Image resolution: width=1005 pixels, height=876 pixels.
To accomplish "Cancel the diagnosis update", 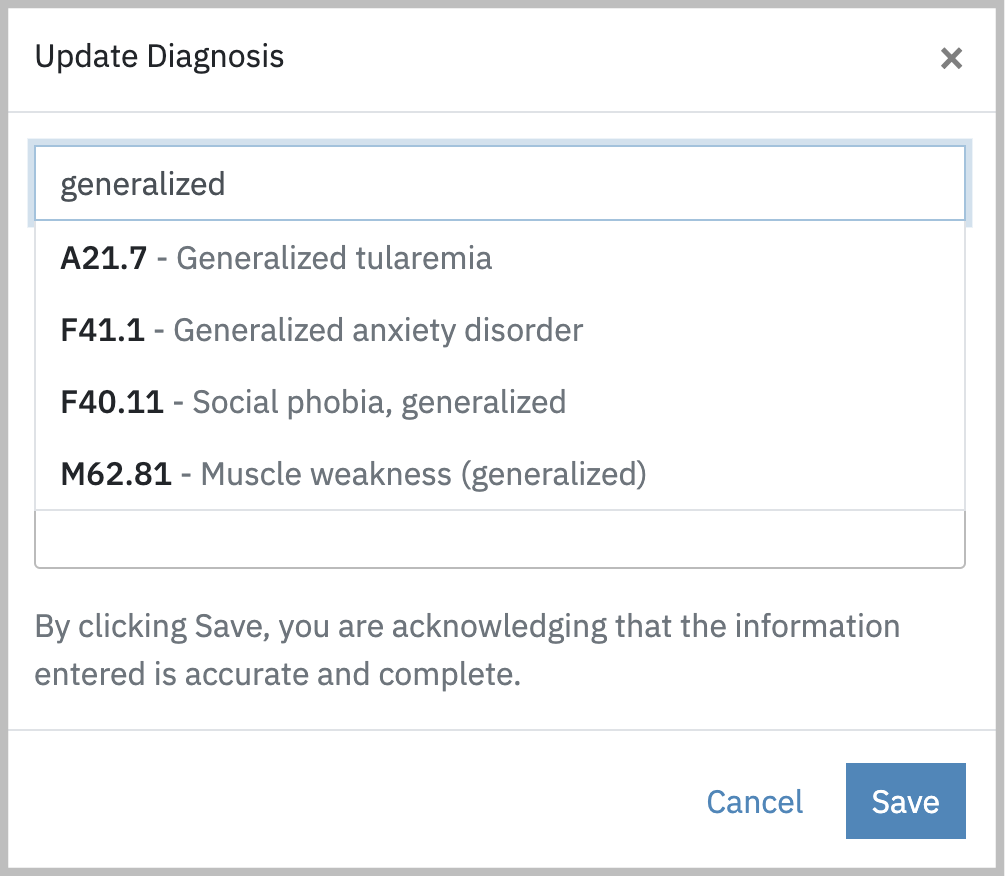I will click(754, 801).
